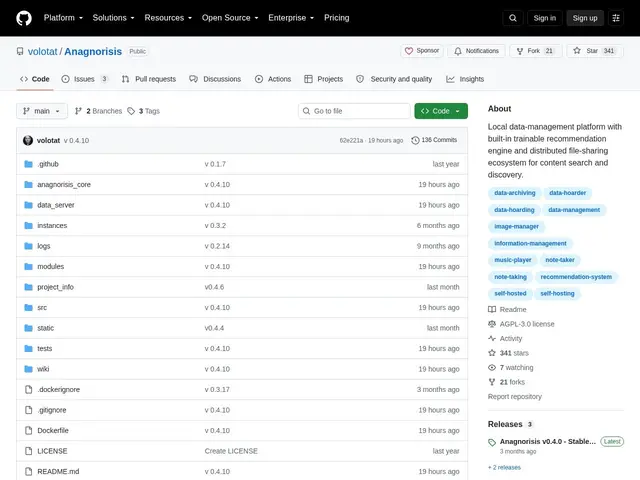Expand the Enterprise menu

click(291, 18)
